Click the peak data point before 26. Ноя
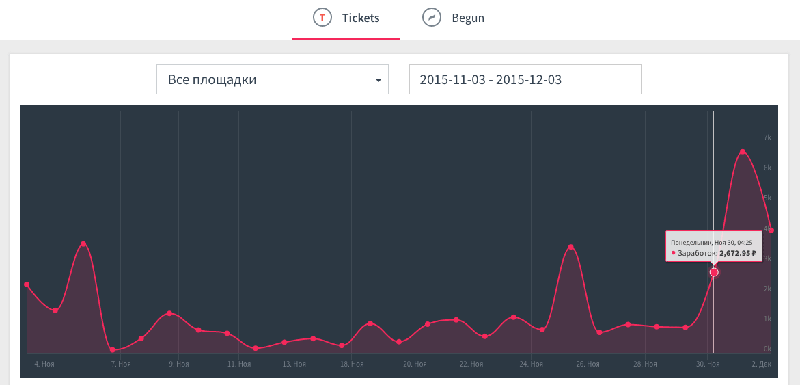Screen dimensions: 800x385 [x=570, y=247]
